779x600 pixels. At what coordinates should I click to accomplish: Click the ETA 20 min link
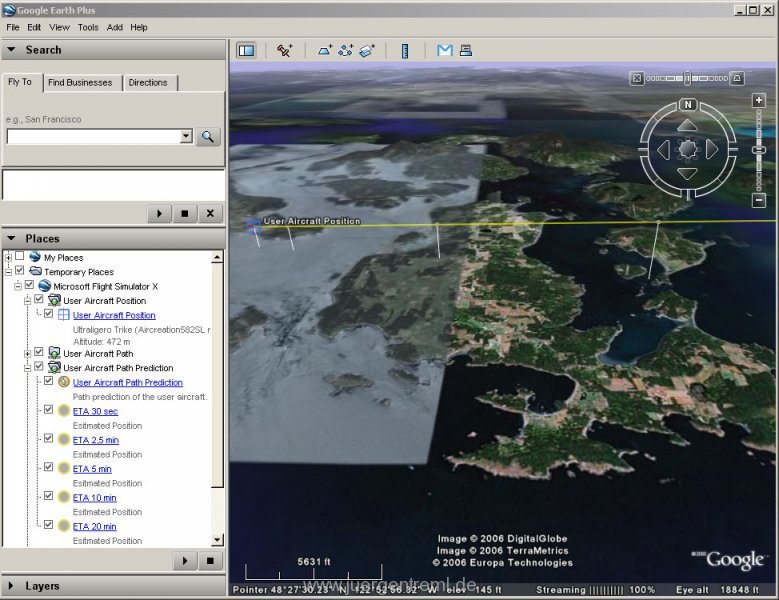(94, 526)
